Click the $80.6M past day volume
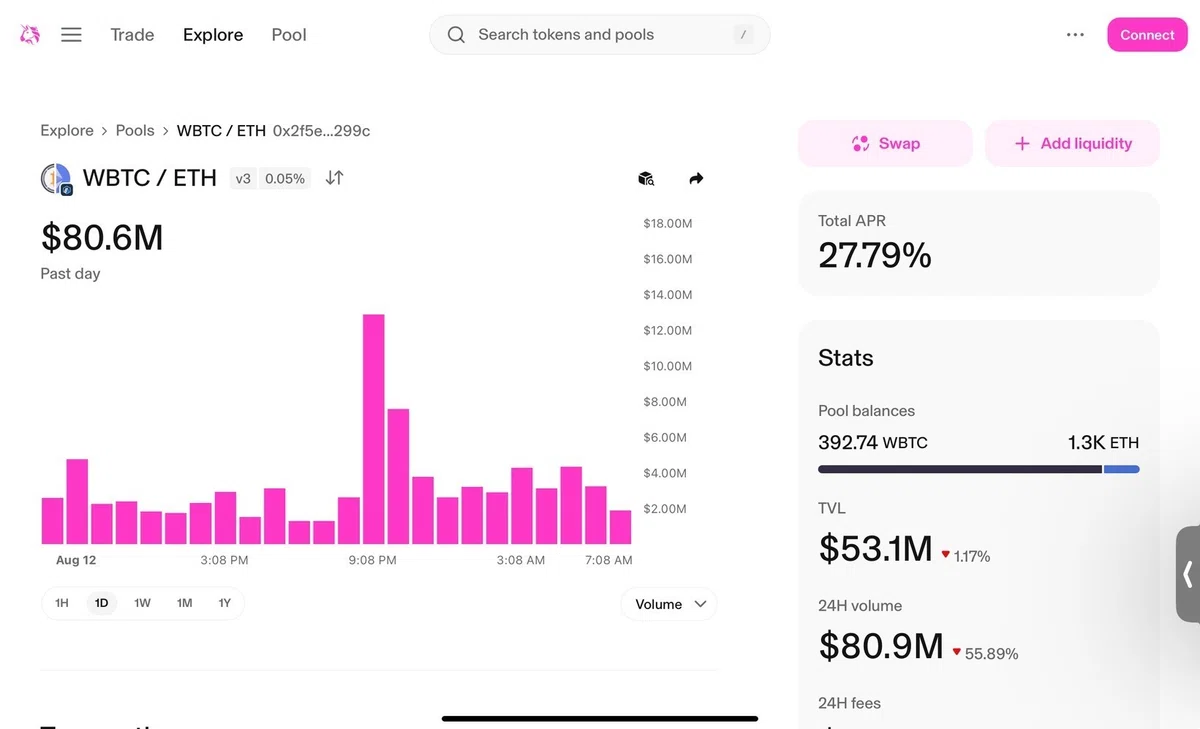Image resolution: width=1200 pixels, height=729 pixels. (x=102, y=238)
